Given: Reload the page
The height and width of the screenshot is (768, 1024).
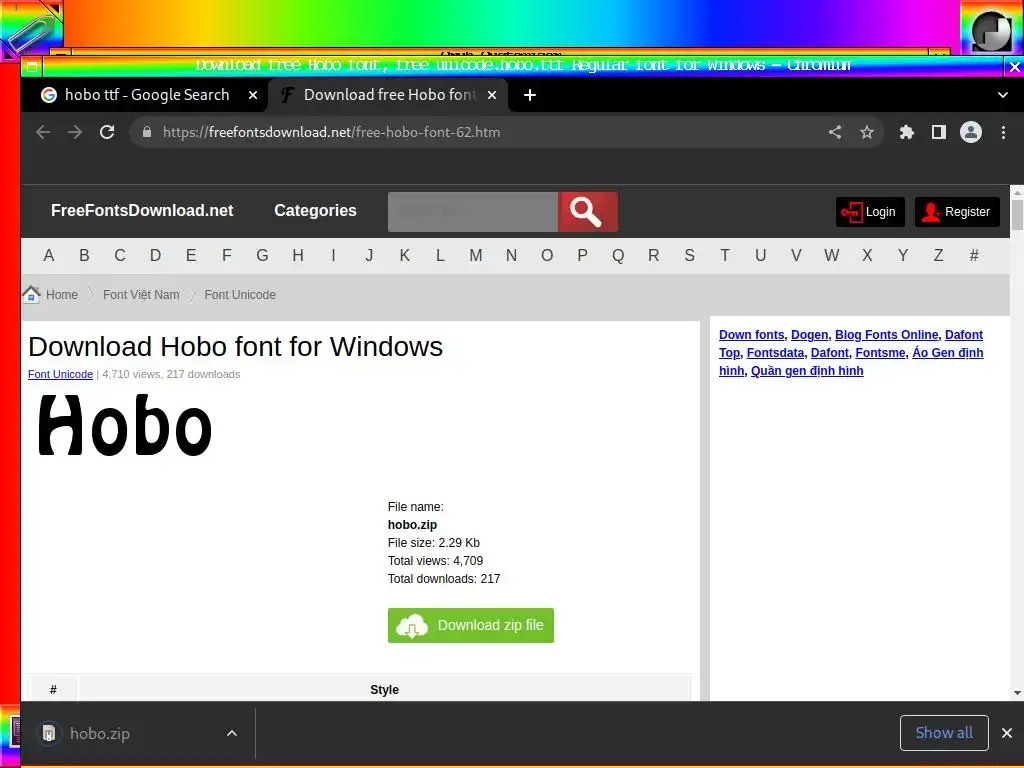Looking at the screenshot, I should point(107,133).
